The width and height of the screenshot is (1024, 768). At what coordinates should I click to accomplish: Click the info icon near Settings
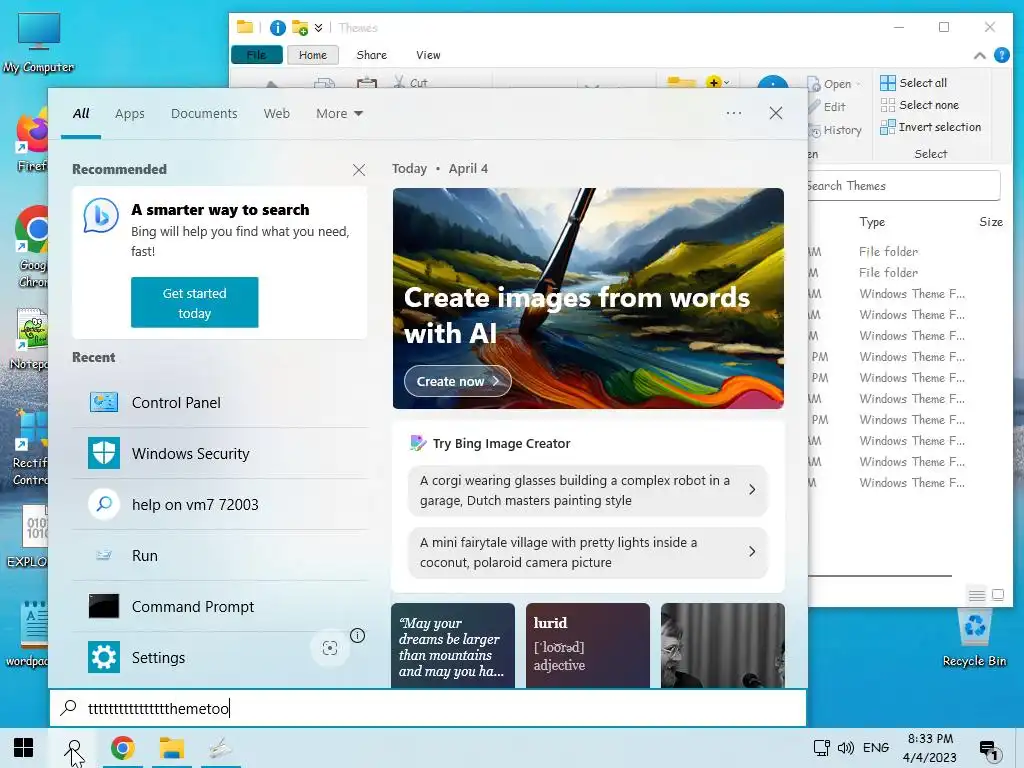click(357, 635)
